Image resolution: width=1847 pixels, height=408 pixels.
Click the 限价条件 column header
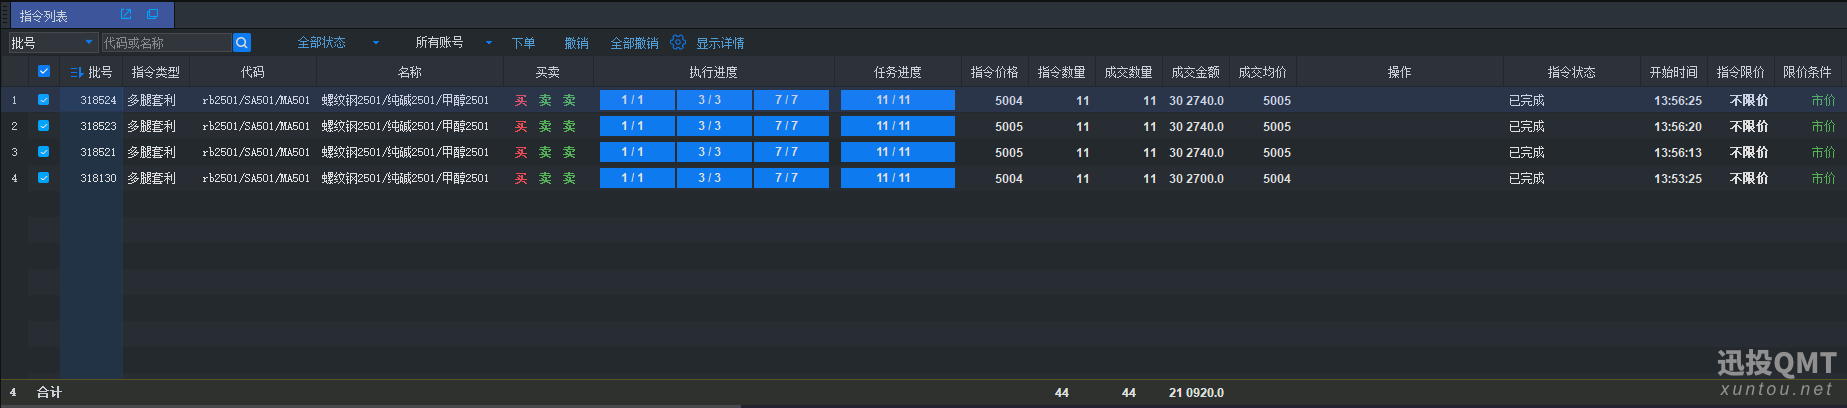pos(1808,72)
